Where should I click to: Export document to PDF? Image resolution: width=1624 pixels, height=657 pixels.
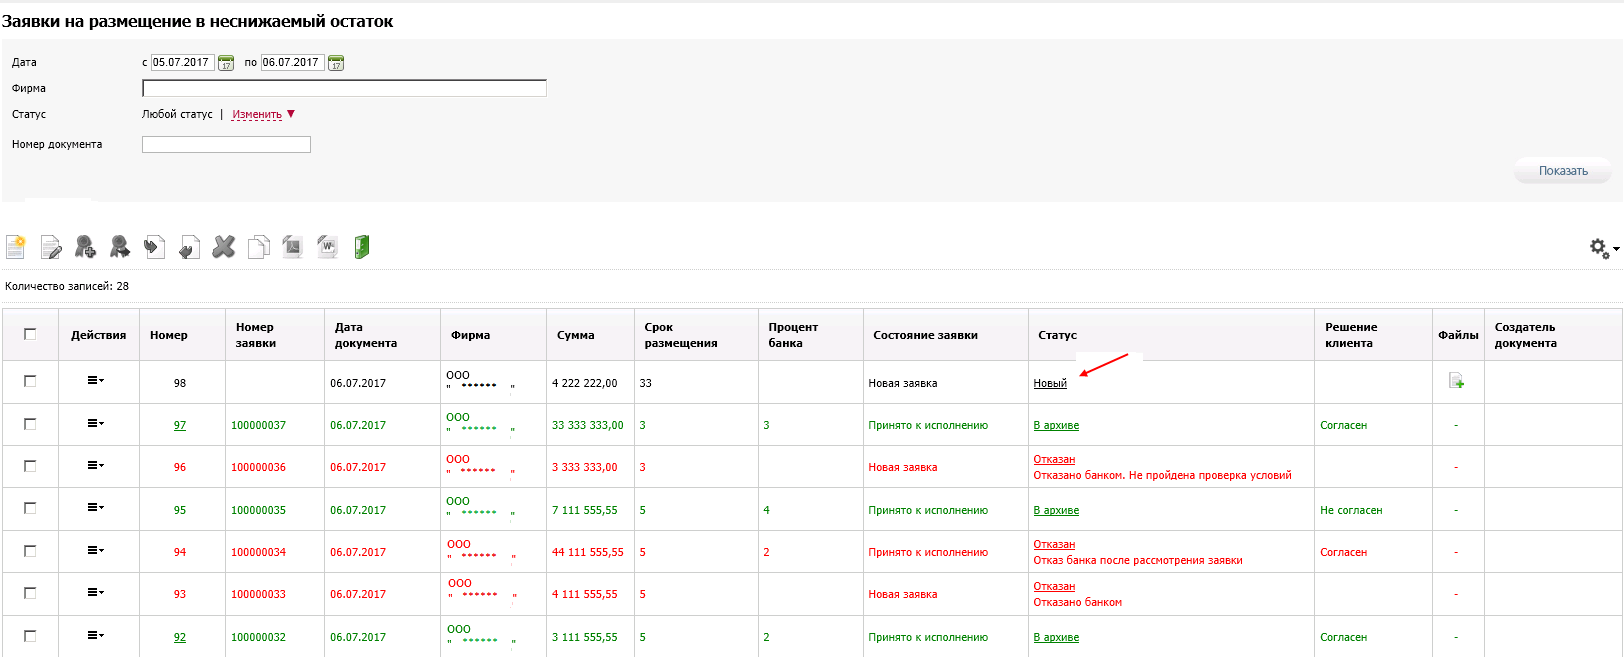[x=293, y=246]
